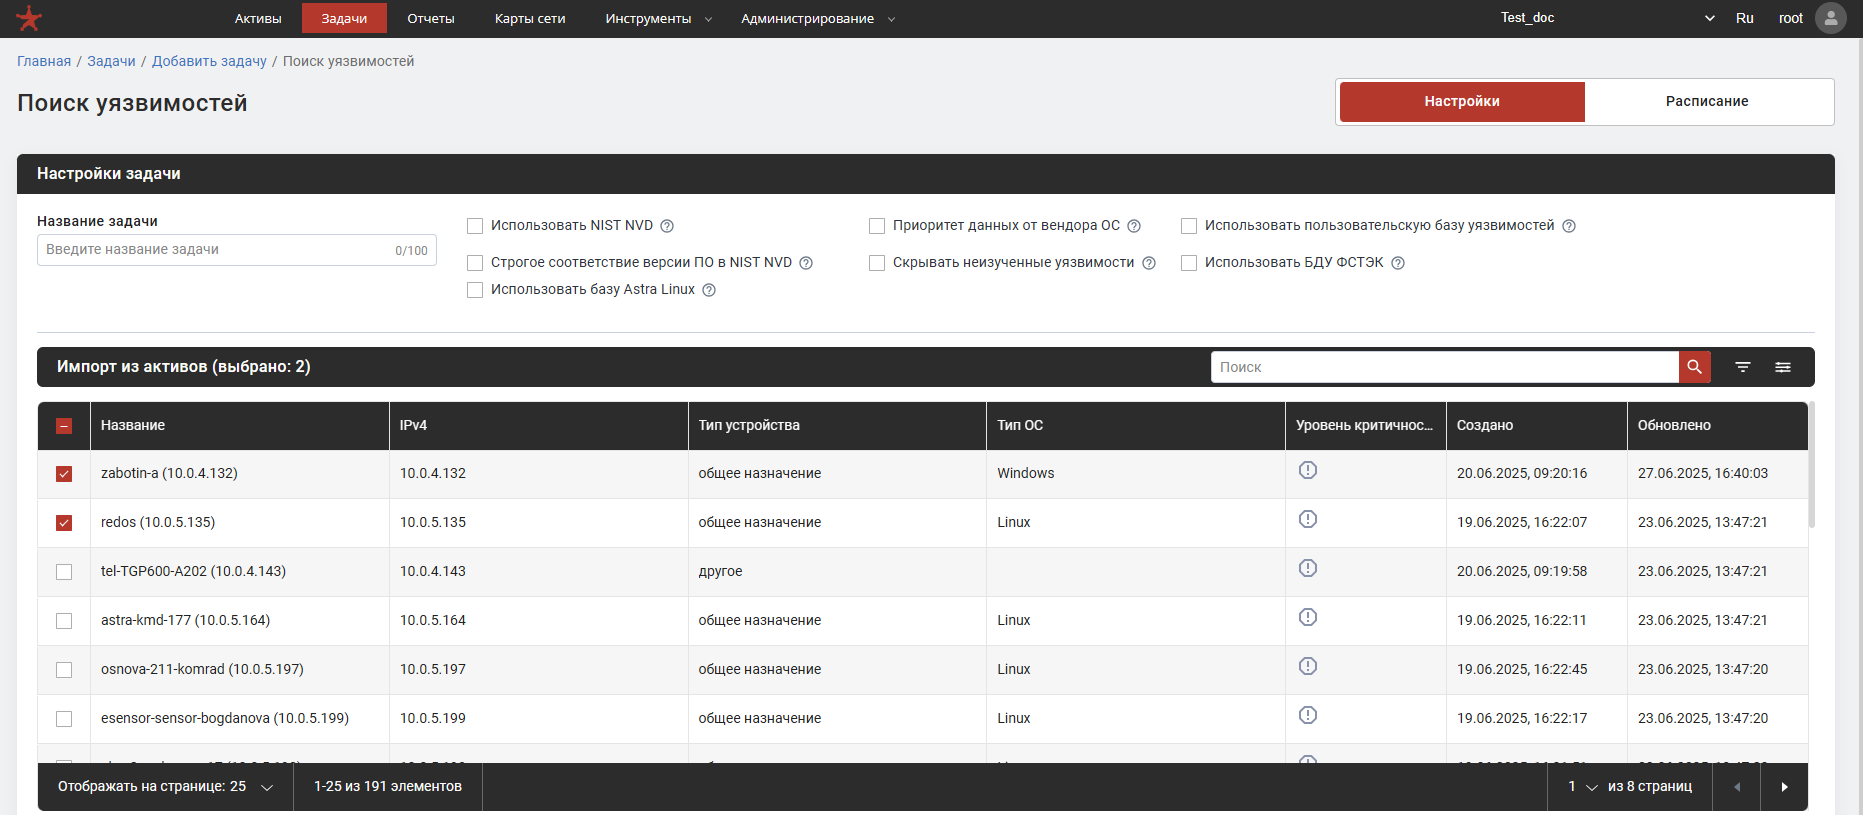Switch to the Расписание tab
This screenshot has width=1863, height=815.
tap(1706, 101)
